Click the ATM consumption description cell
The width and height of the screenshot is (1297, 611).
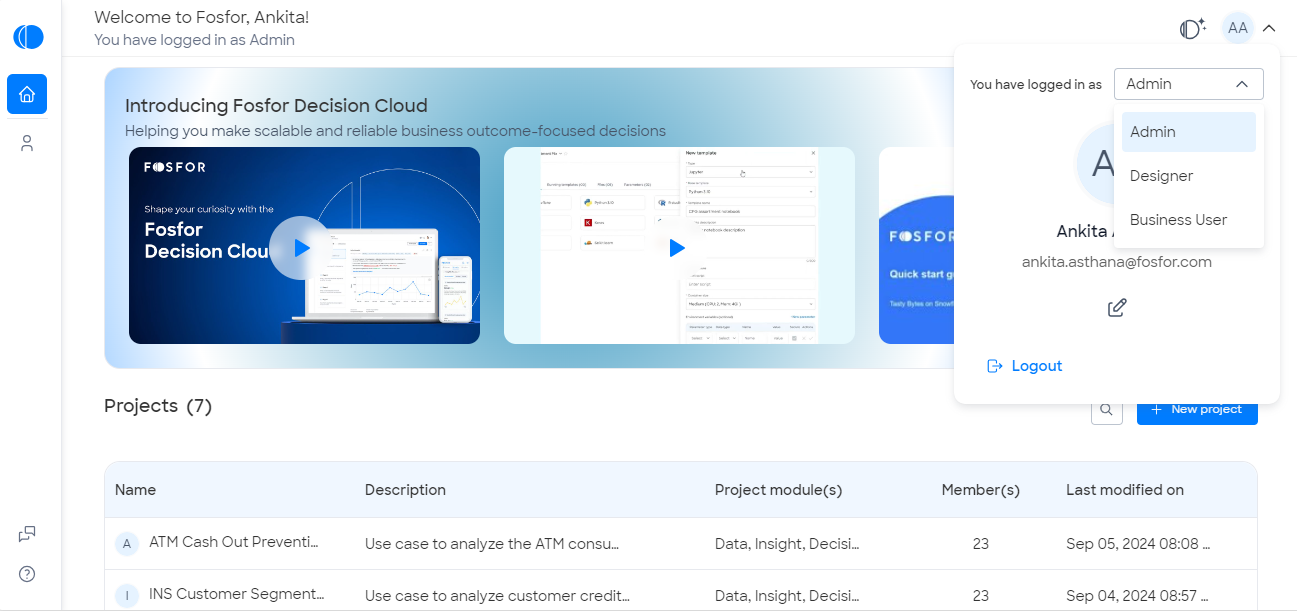click(492, 544)
